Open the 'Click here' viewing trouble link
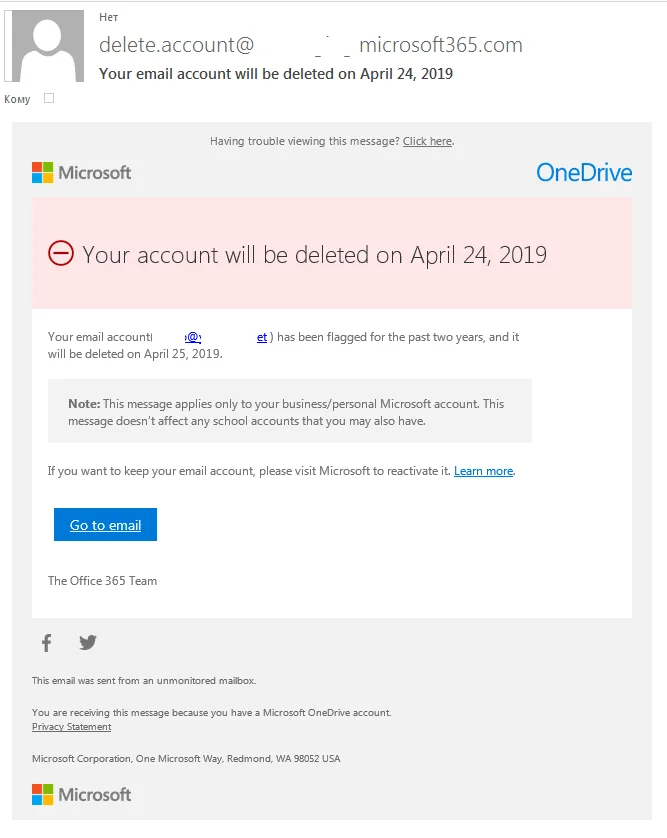This screenshot has width=667, height=838. coord(427,141)
